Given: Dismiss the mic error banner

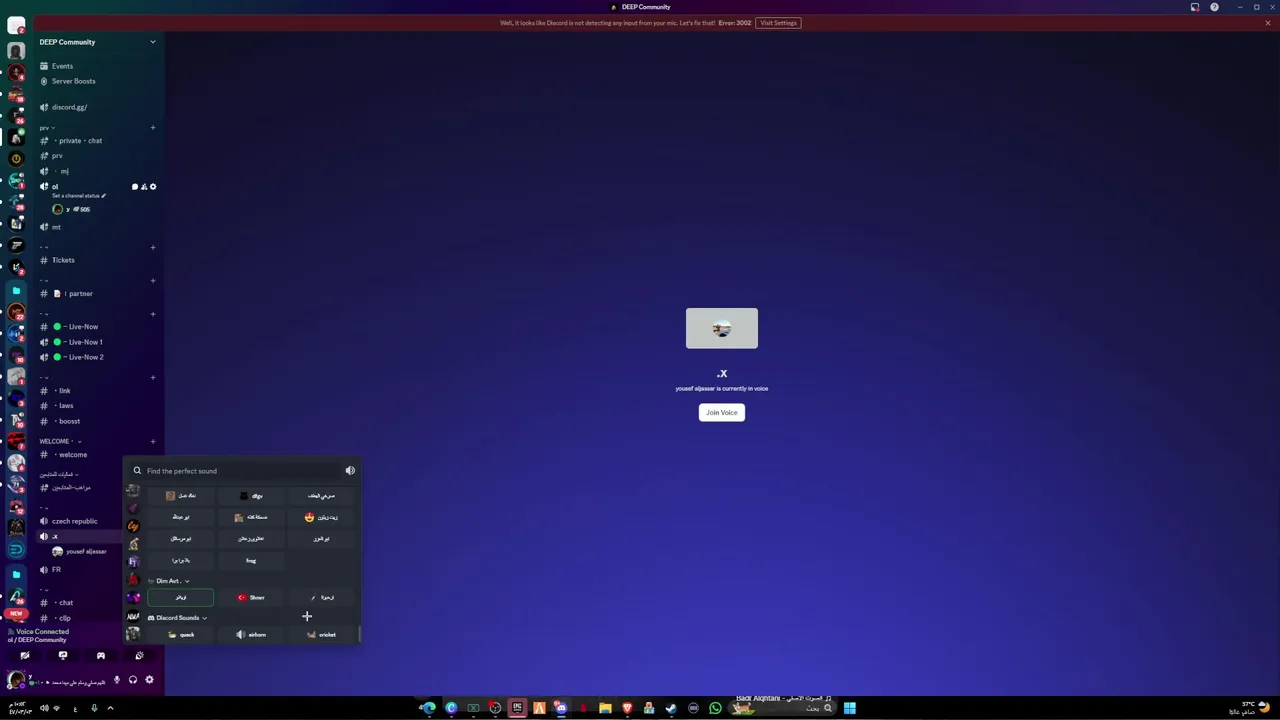Looking at the screenshot, I should click(x=1268, y=23).
